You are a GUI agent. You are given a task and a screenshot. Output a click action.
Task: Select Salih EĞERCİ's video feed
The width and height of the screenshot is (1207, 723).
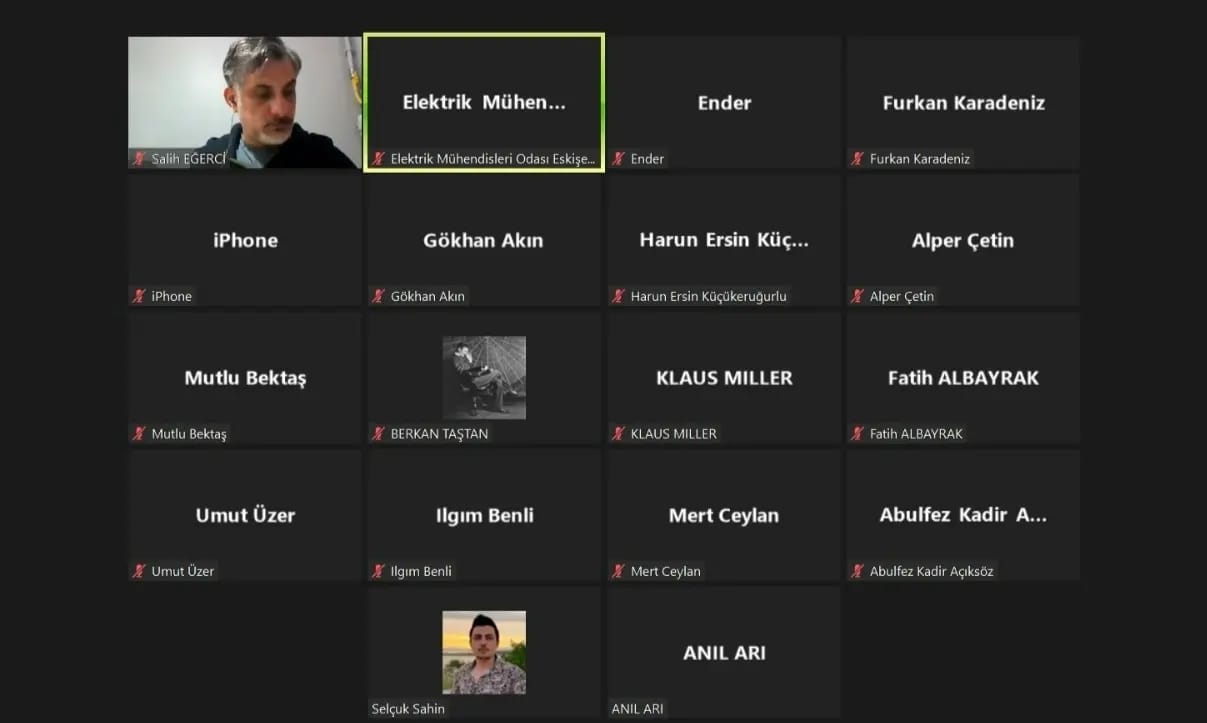coord(245,103)
